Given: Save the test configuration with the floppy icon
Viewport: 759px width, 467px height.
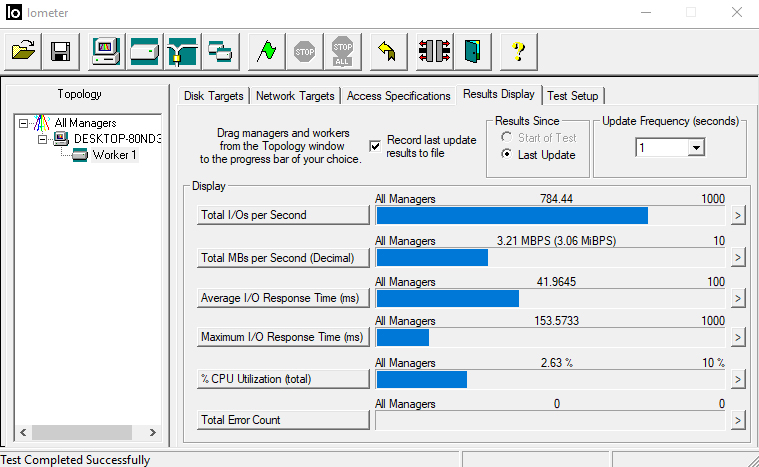Looking at the screenshot, I should point(60,50).
